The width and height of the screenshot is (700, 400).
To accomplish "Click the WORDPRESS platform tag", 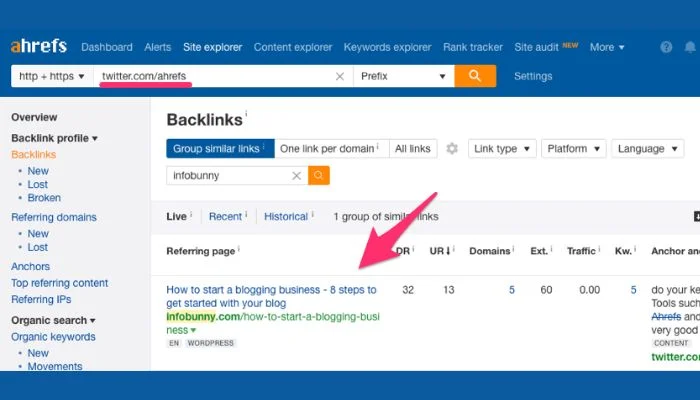I will (x=210, y=343).
